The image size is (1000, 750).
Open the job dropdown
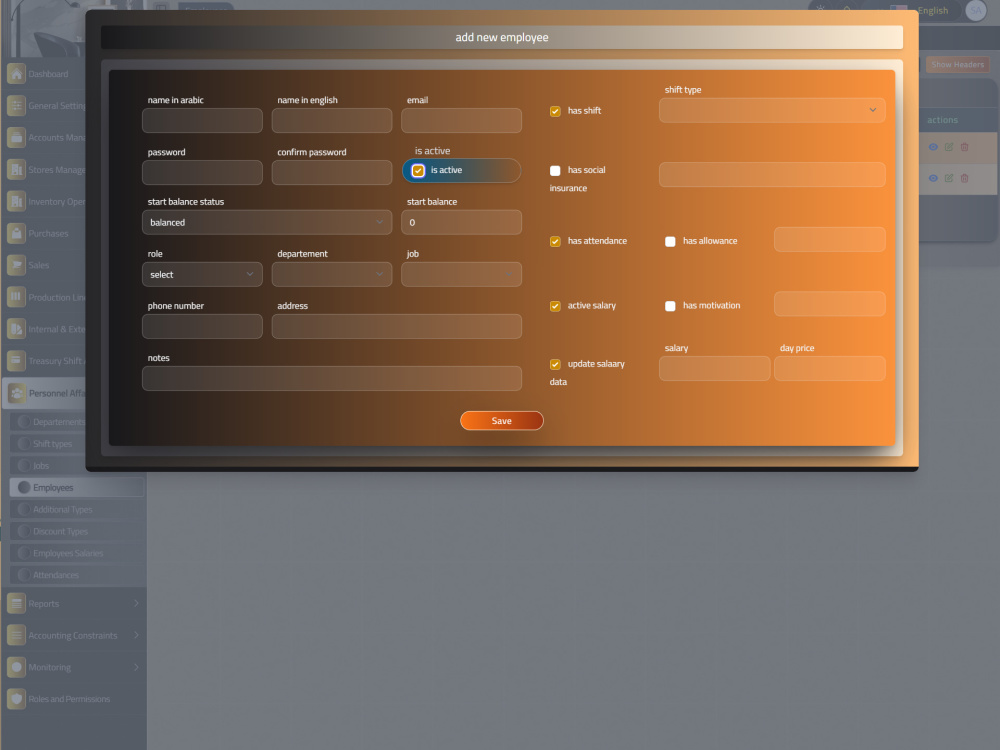(x=461, y=275)
